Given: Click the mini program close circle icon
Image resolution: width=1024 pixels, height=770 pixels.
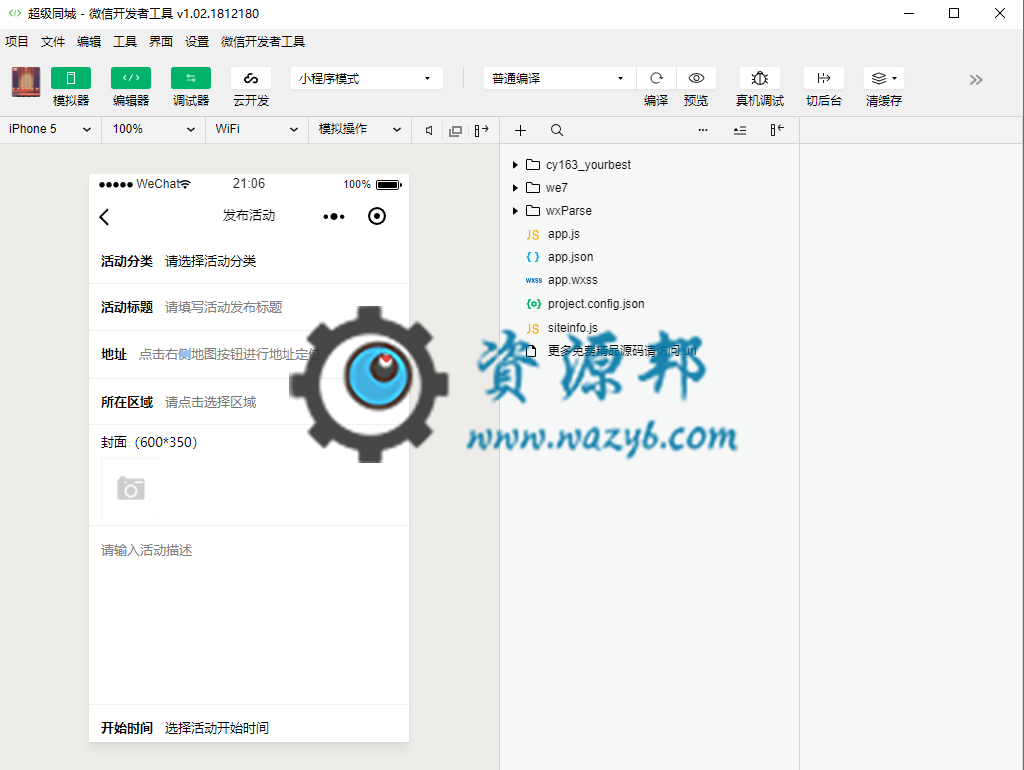Looking at the screenshot, I should (x=377, y=216).
